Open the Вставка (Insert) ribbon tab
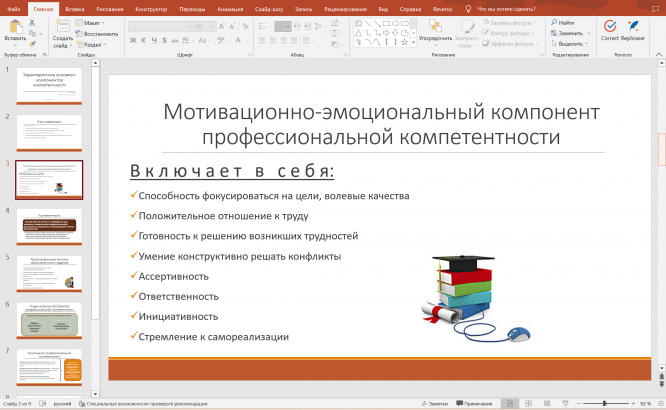The width and height of the screenshot is (666, 410). click(74, 8)
